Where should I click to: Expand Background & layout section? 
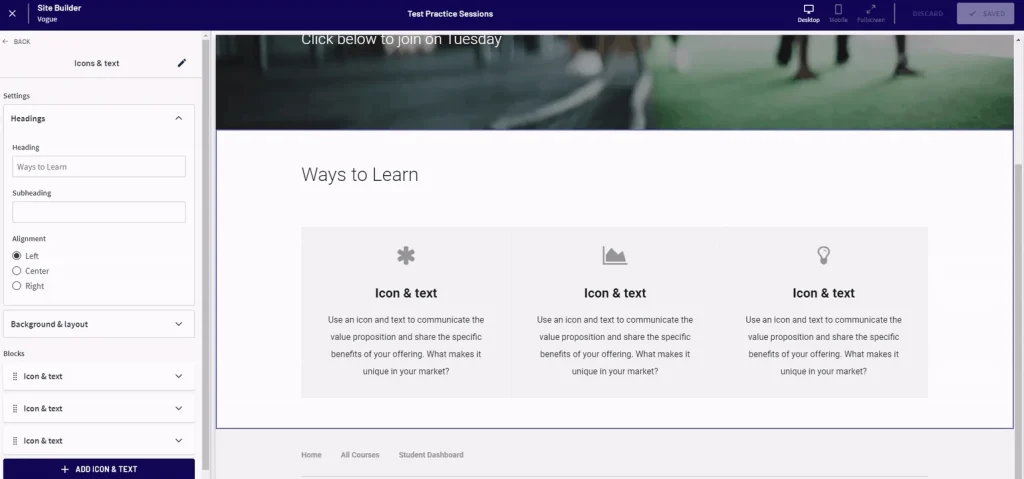point(179,324)
